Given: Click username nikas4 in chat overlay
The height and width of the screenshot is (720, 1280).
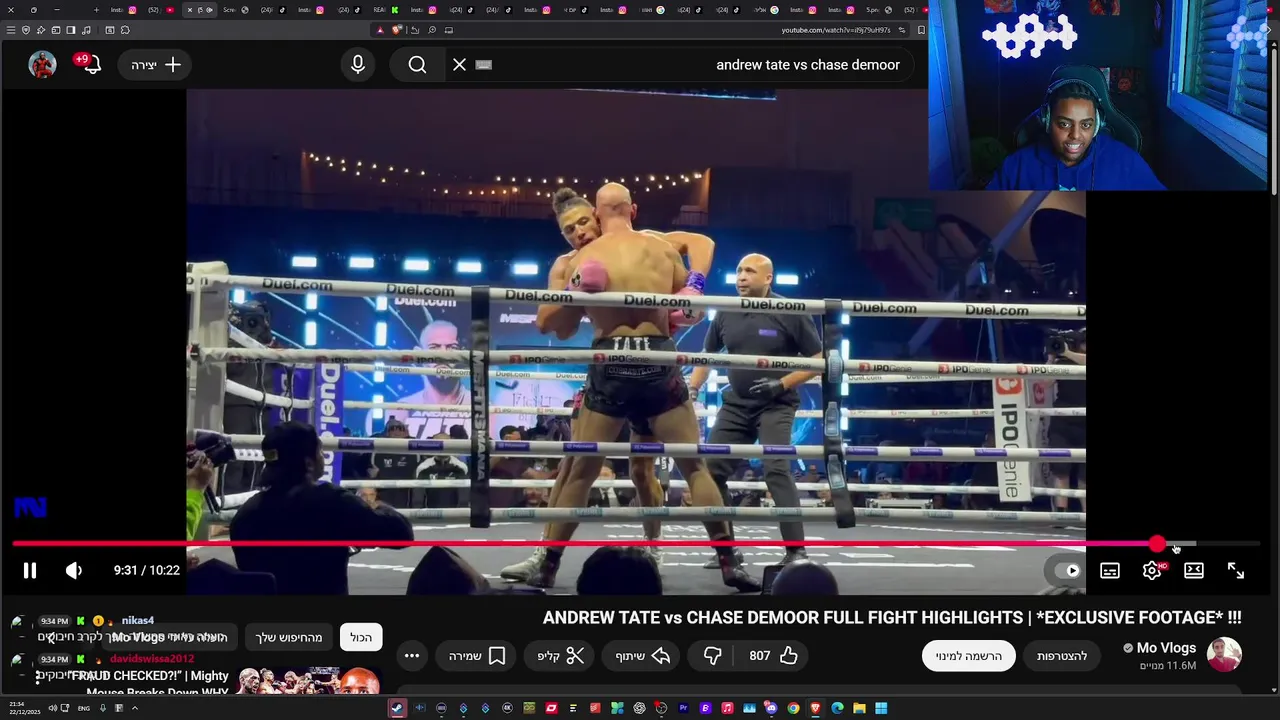Looking at the screenshot, I should pyautogui.click(x=138, y=621).
